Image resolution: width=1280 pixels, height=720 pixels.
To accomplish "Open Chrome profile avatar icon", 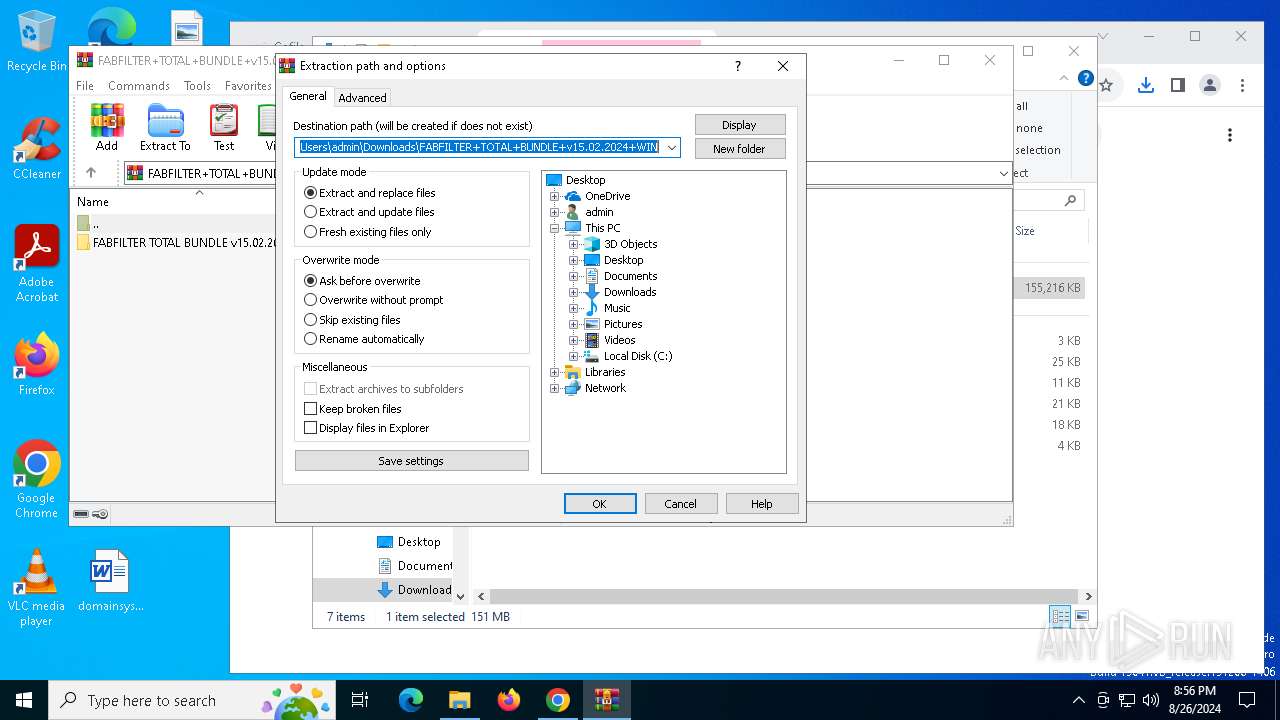I will coord(1210,85).
